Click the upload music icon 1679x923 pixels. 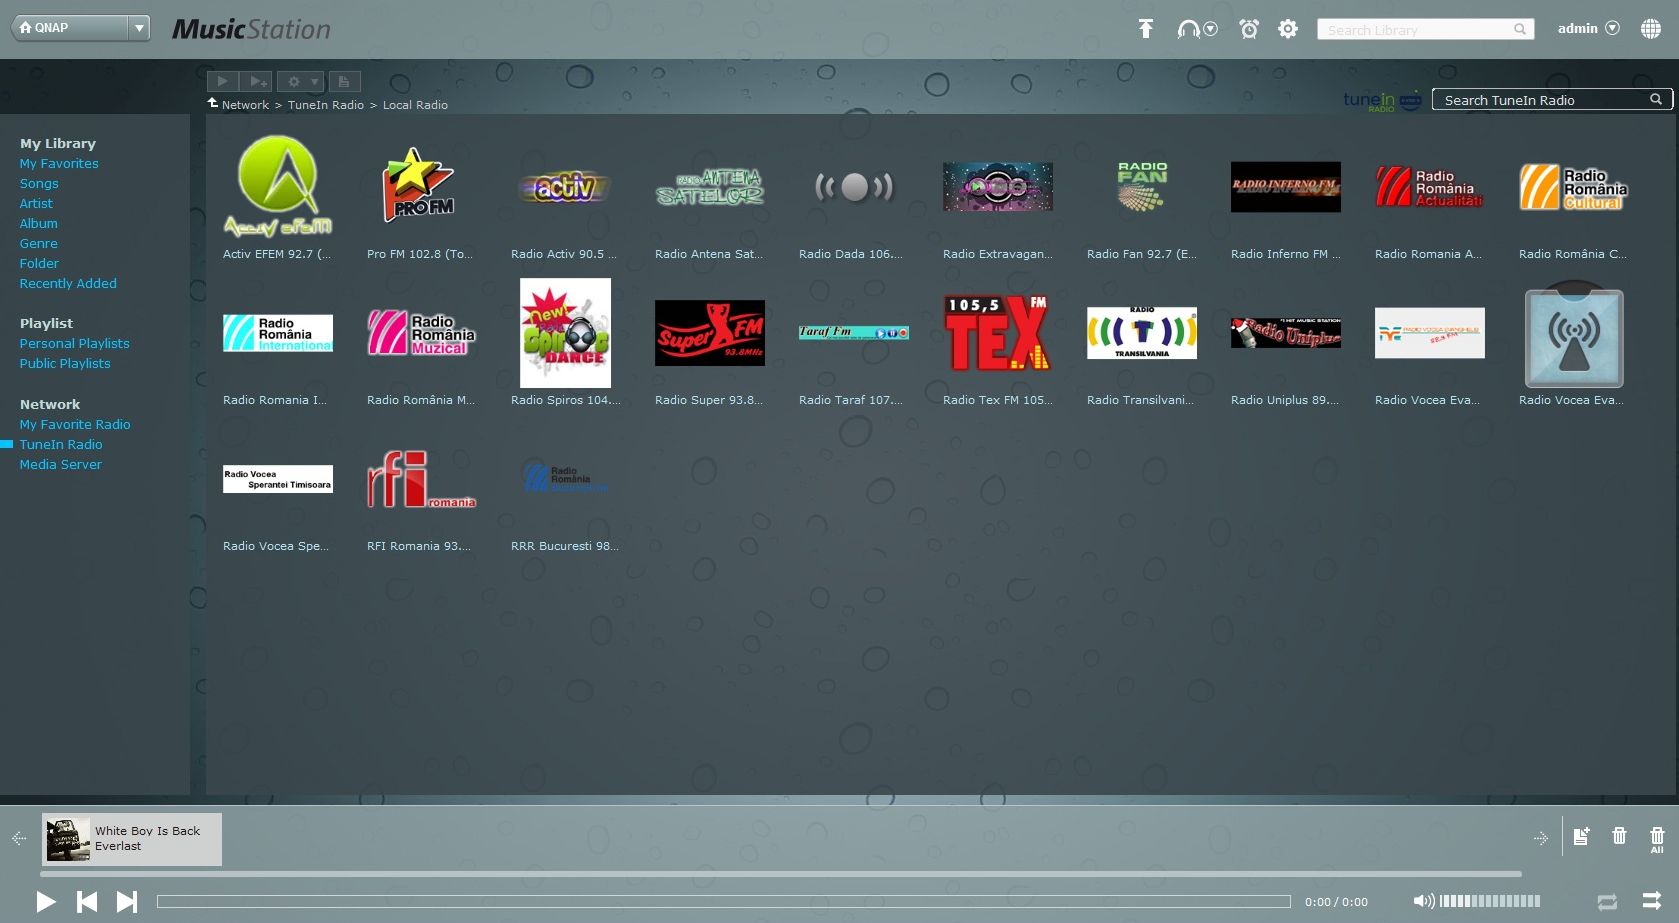point(1146,29)
